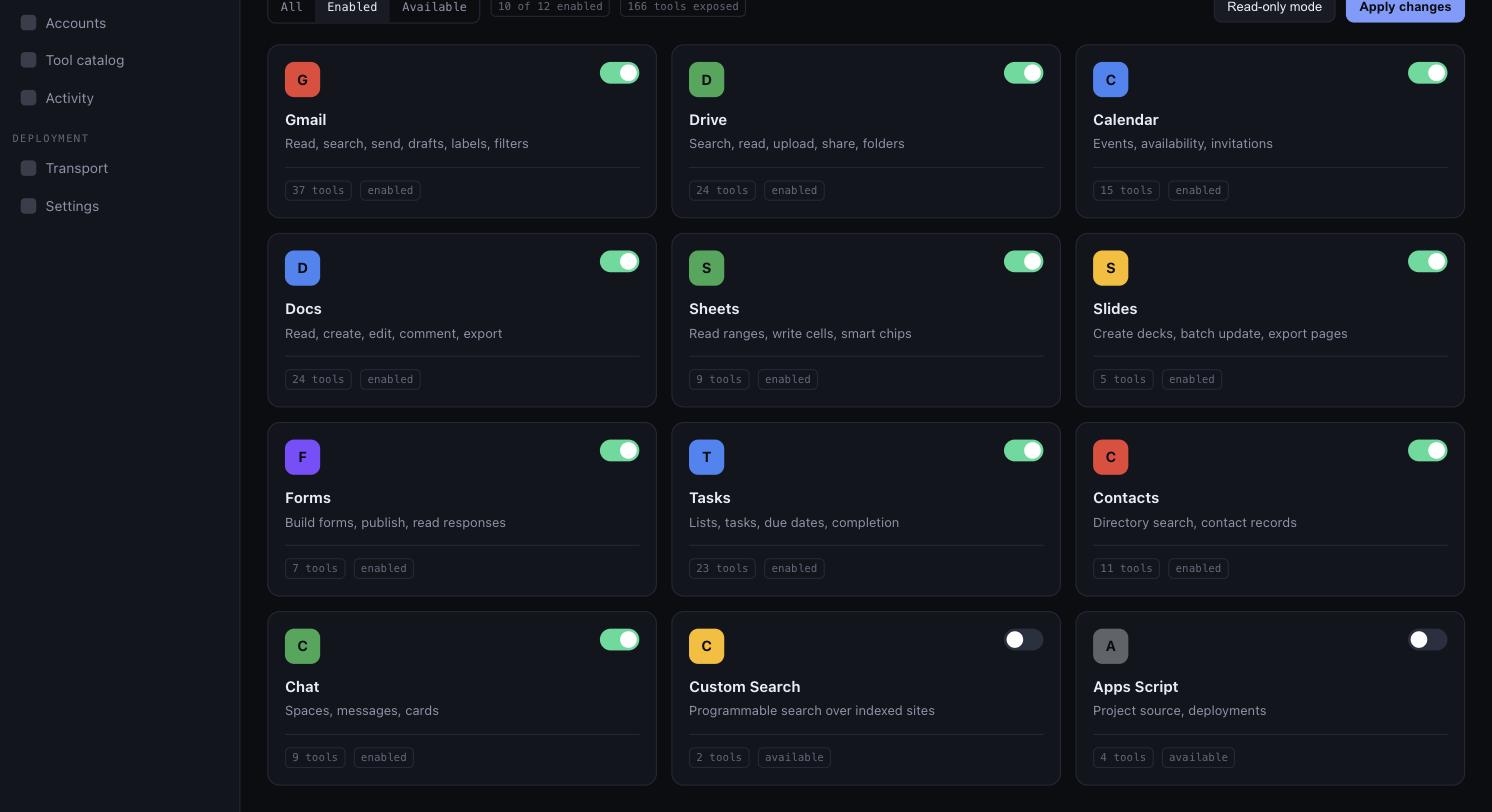1492x812 pixels.
Task: Click the "7 tools" badge on Forms
Action: (x=315, y=568)
